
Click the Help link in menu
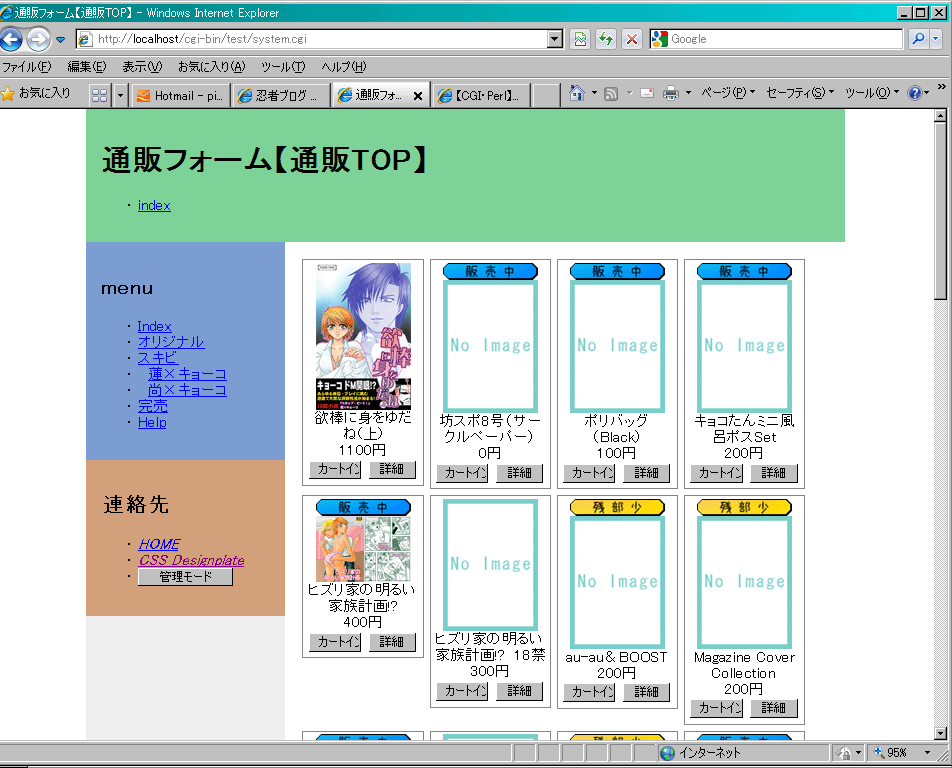152,422
